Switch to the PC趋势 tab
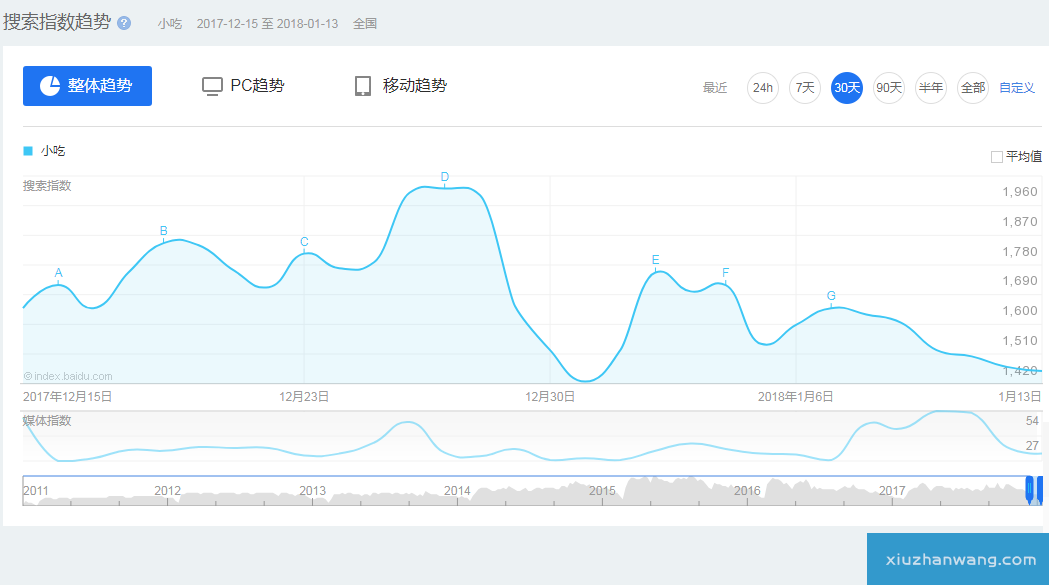The width and height of the screenshot is (1049, 585). (x=243, y=86)
